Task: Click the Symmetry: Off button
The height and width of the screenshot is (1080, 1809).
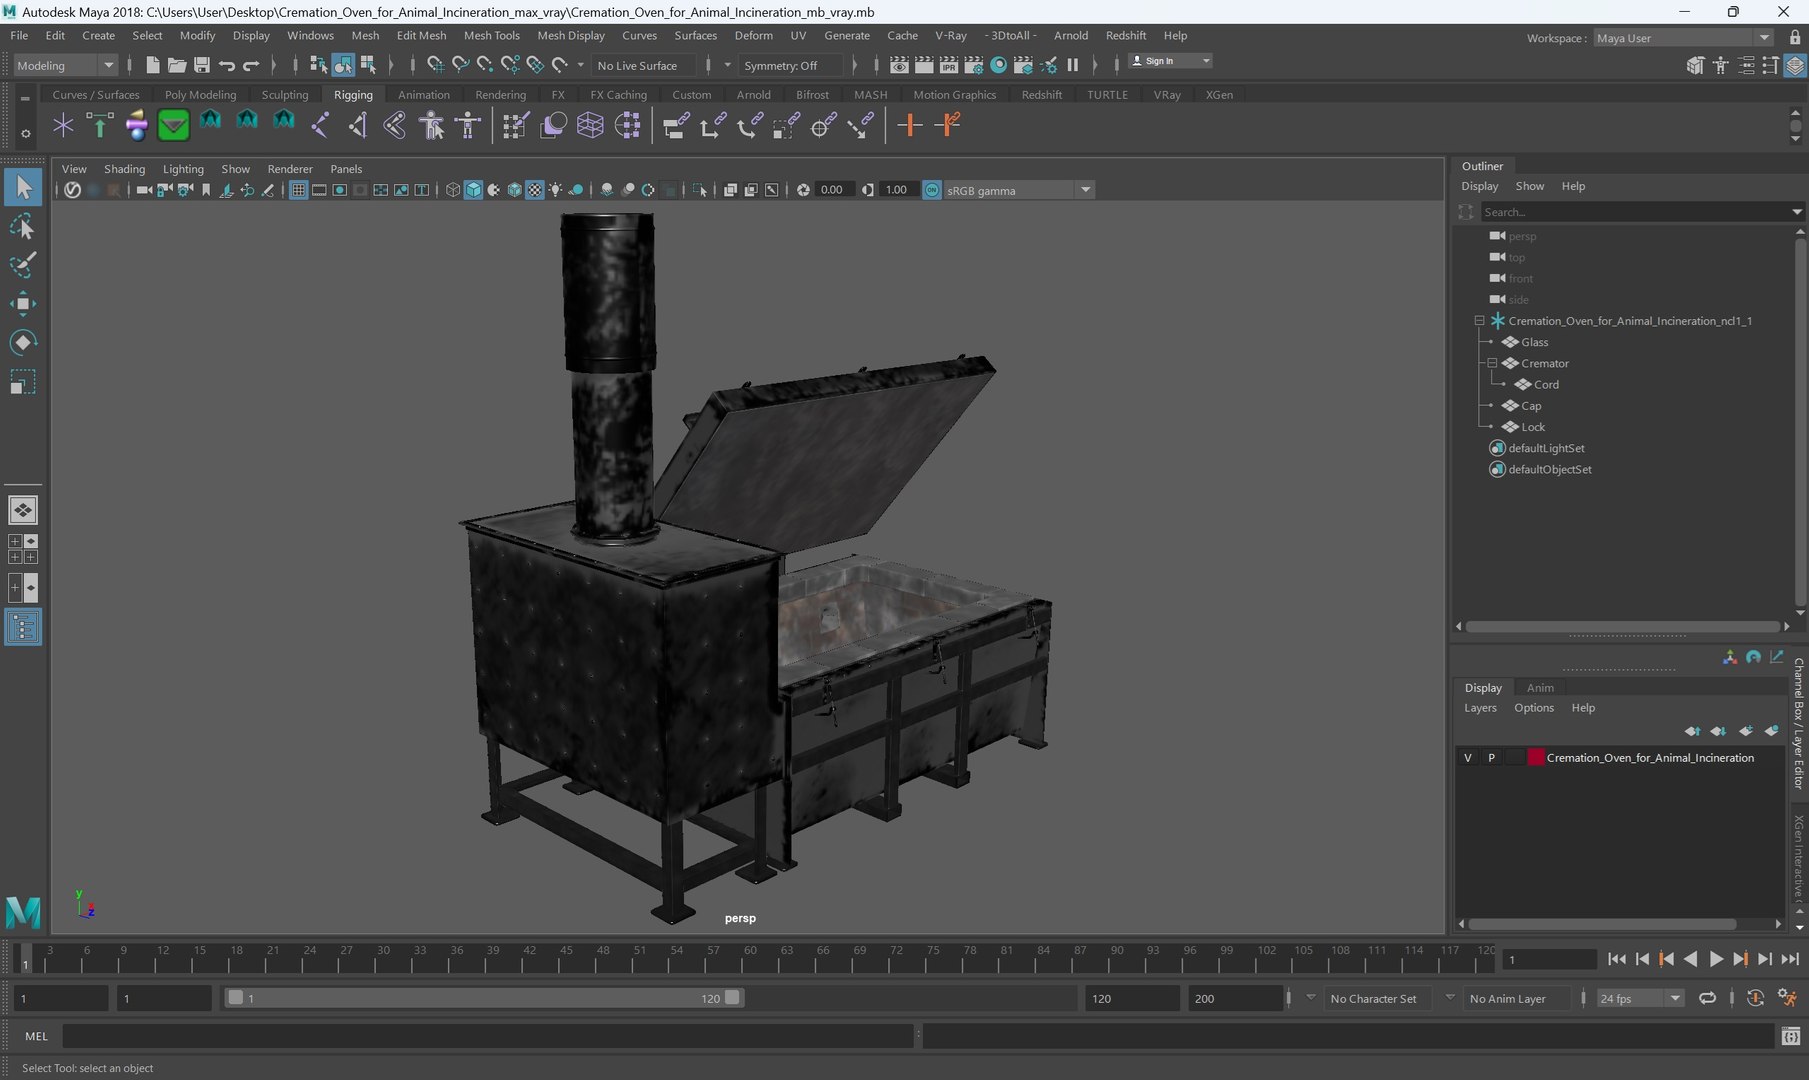Action: tap(789, 65)
